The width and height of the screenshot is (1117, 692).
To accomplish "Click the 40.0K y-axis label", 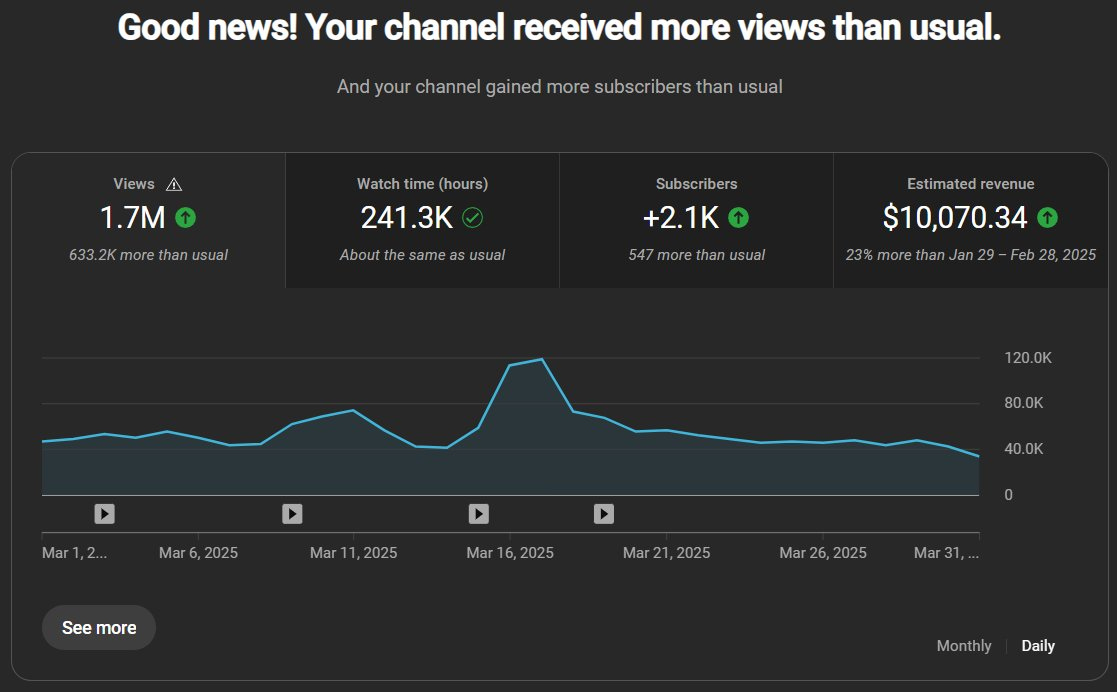I will [1024, 449].
